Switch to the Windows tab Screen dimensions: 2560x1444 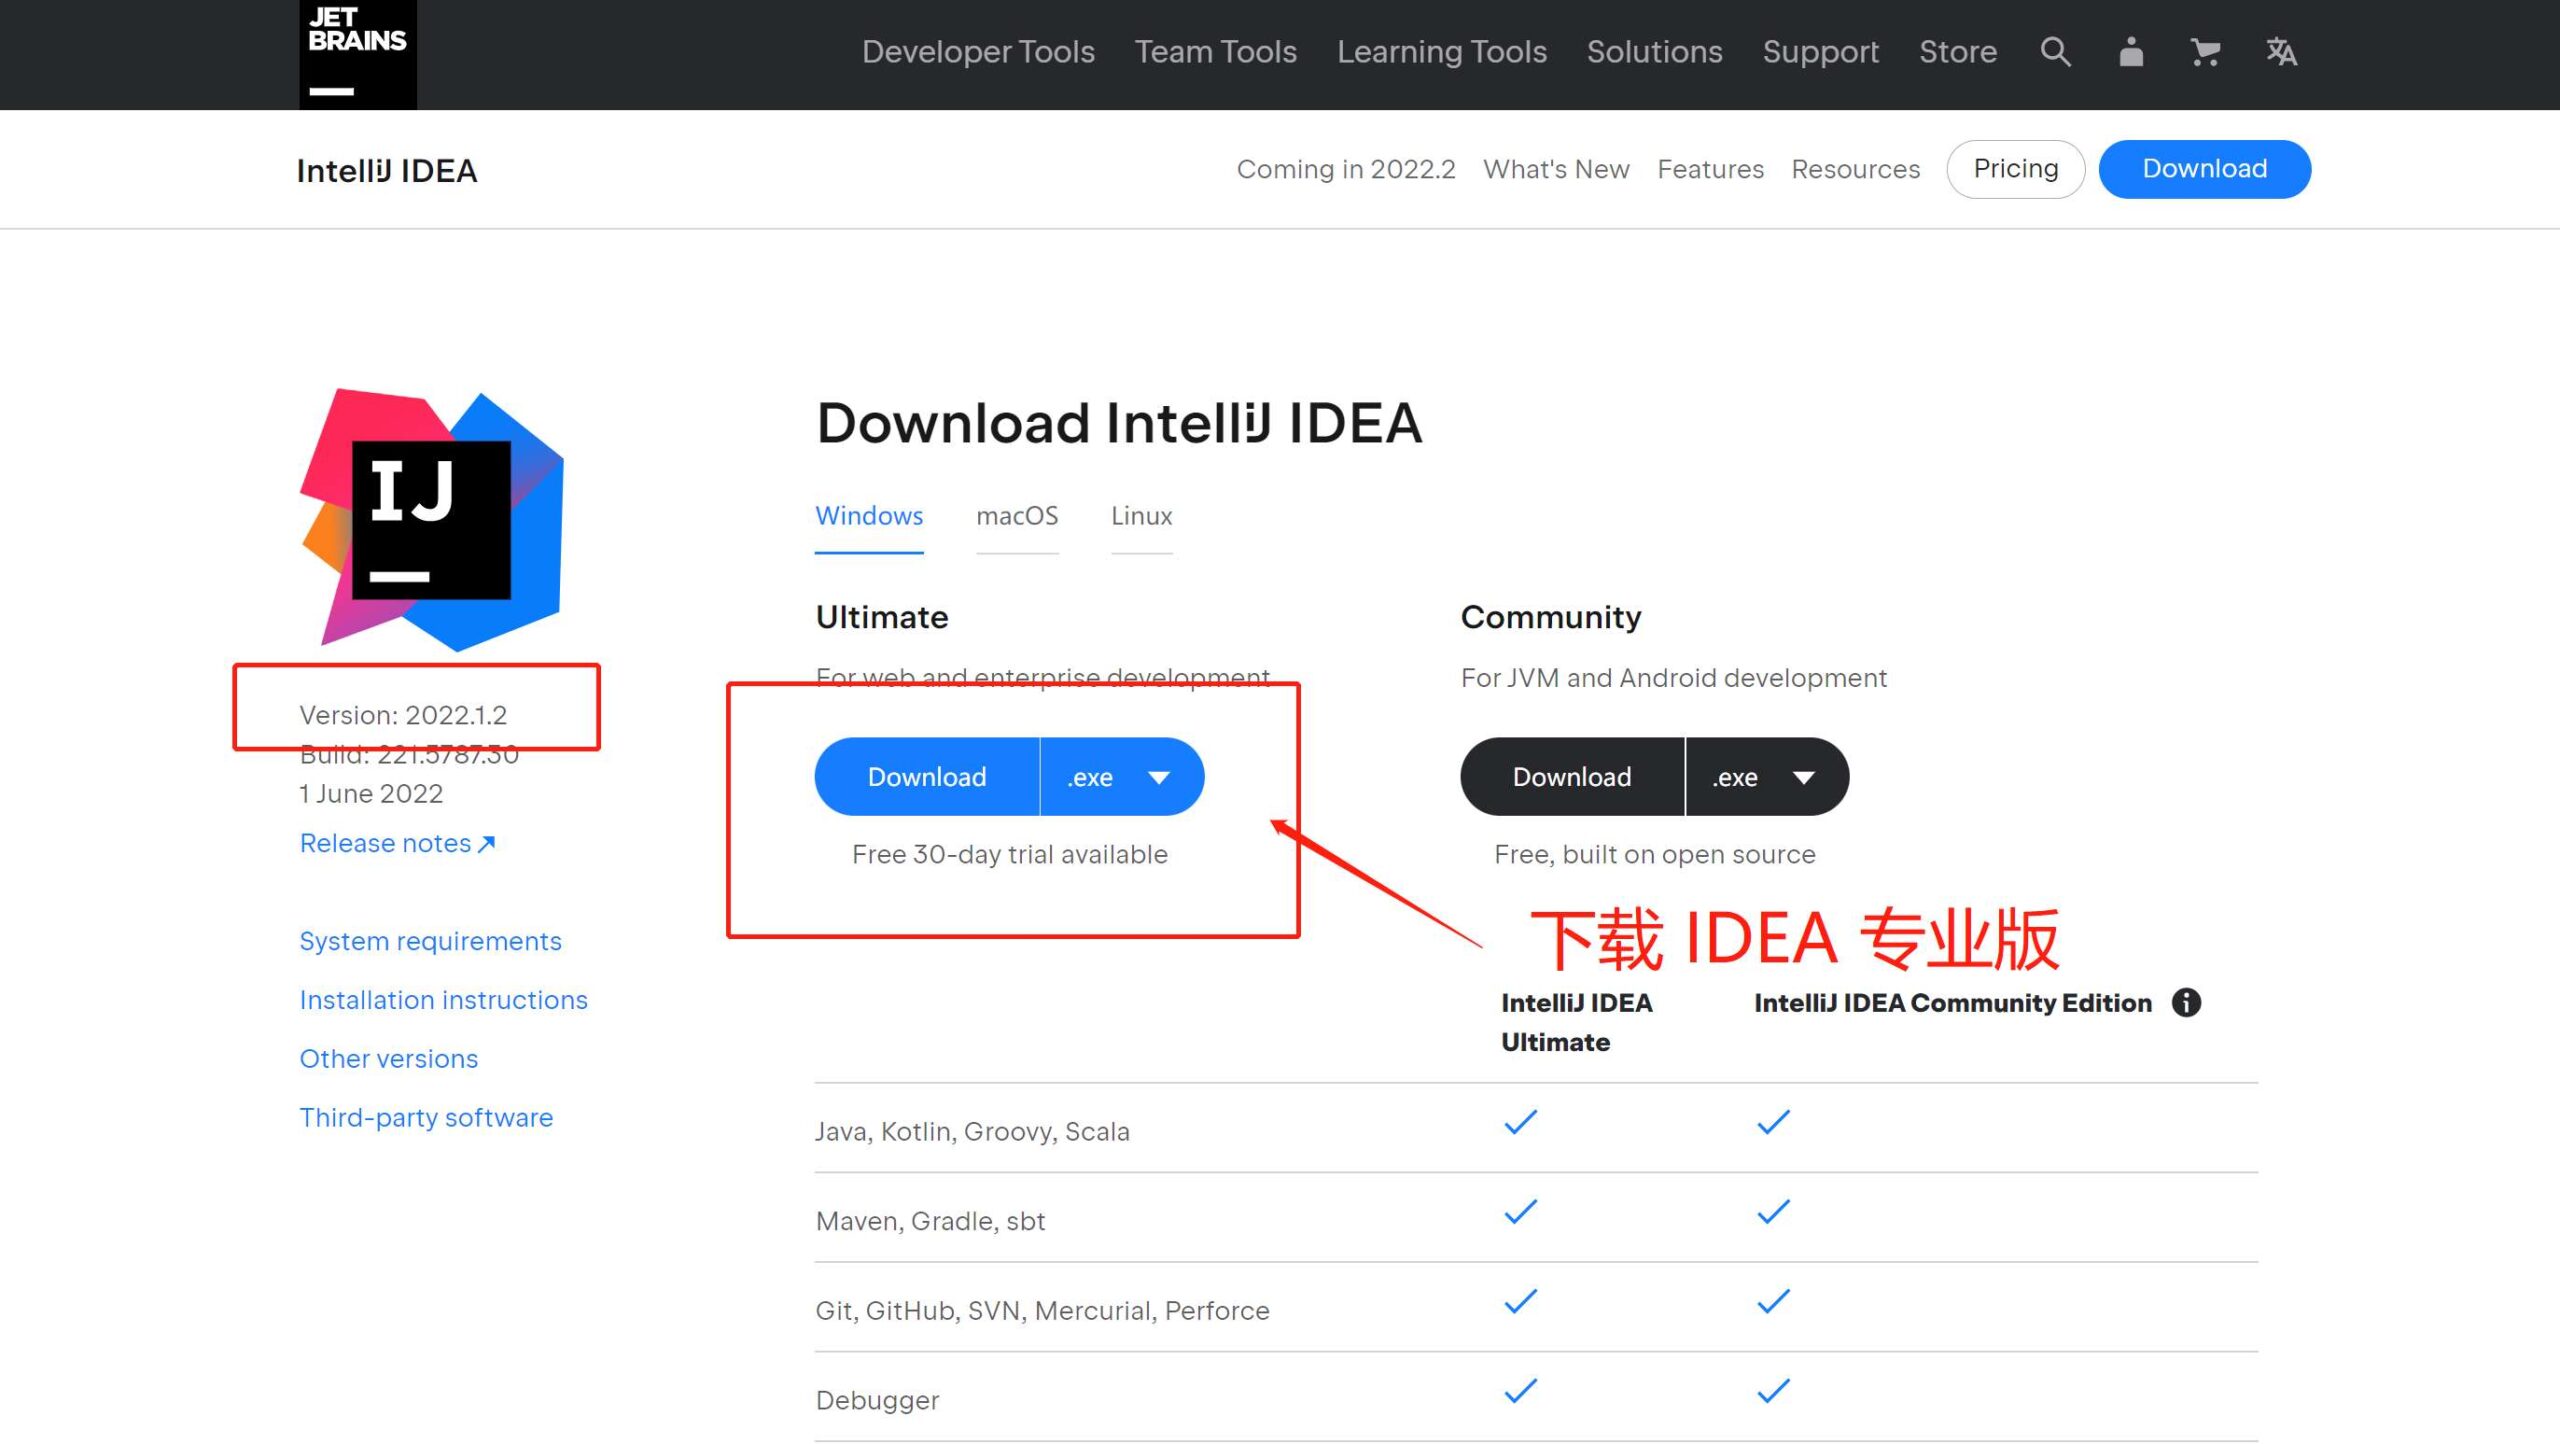coord(869,516)
